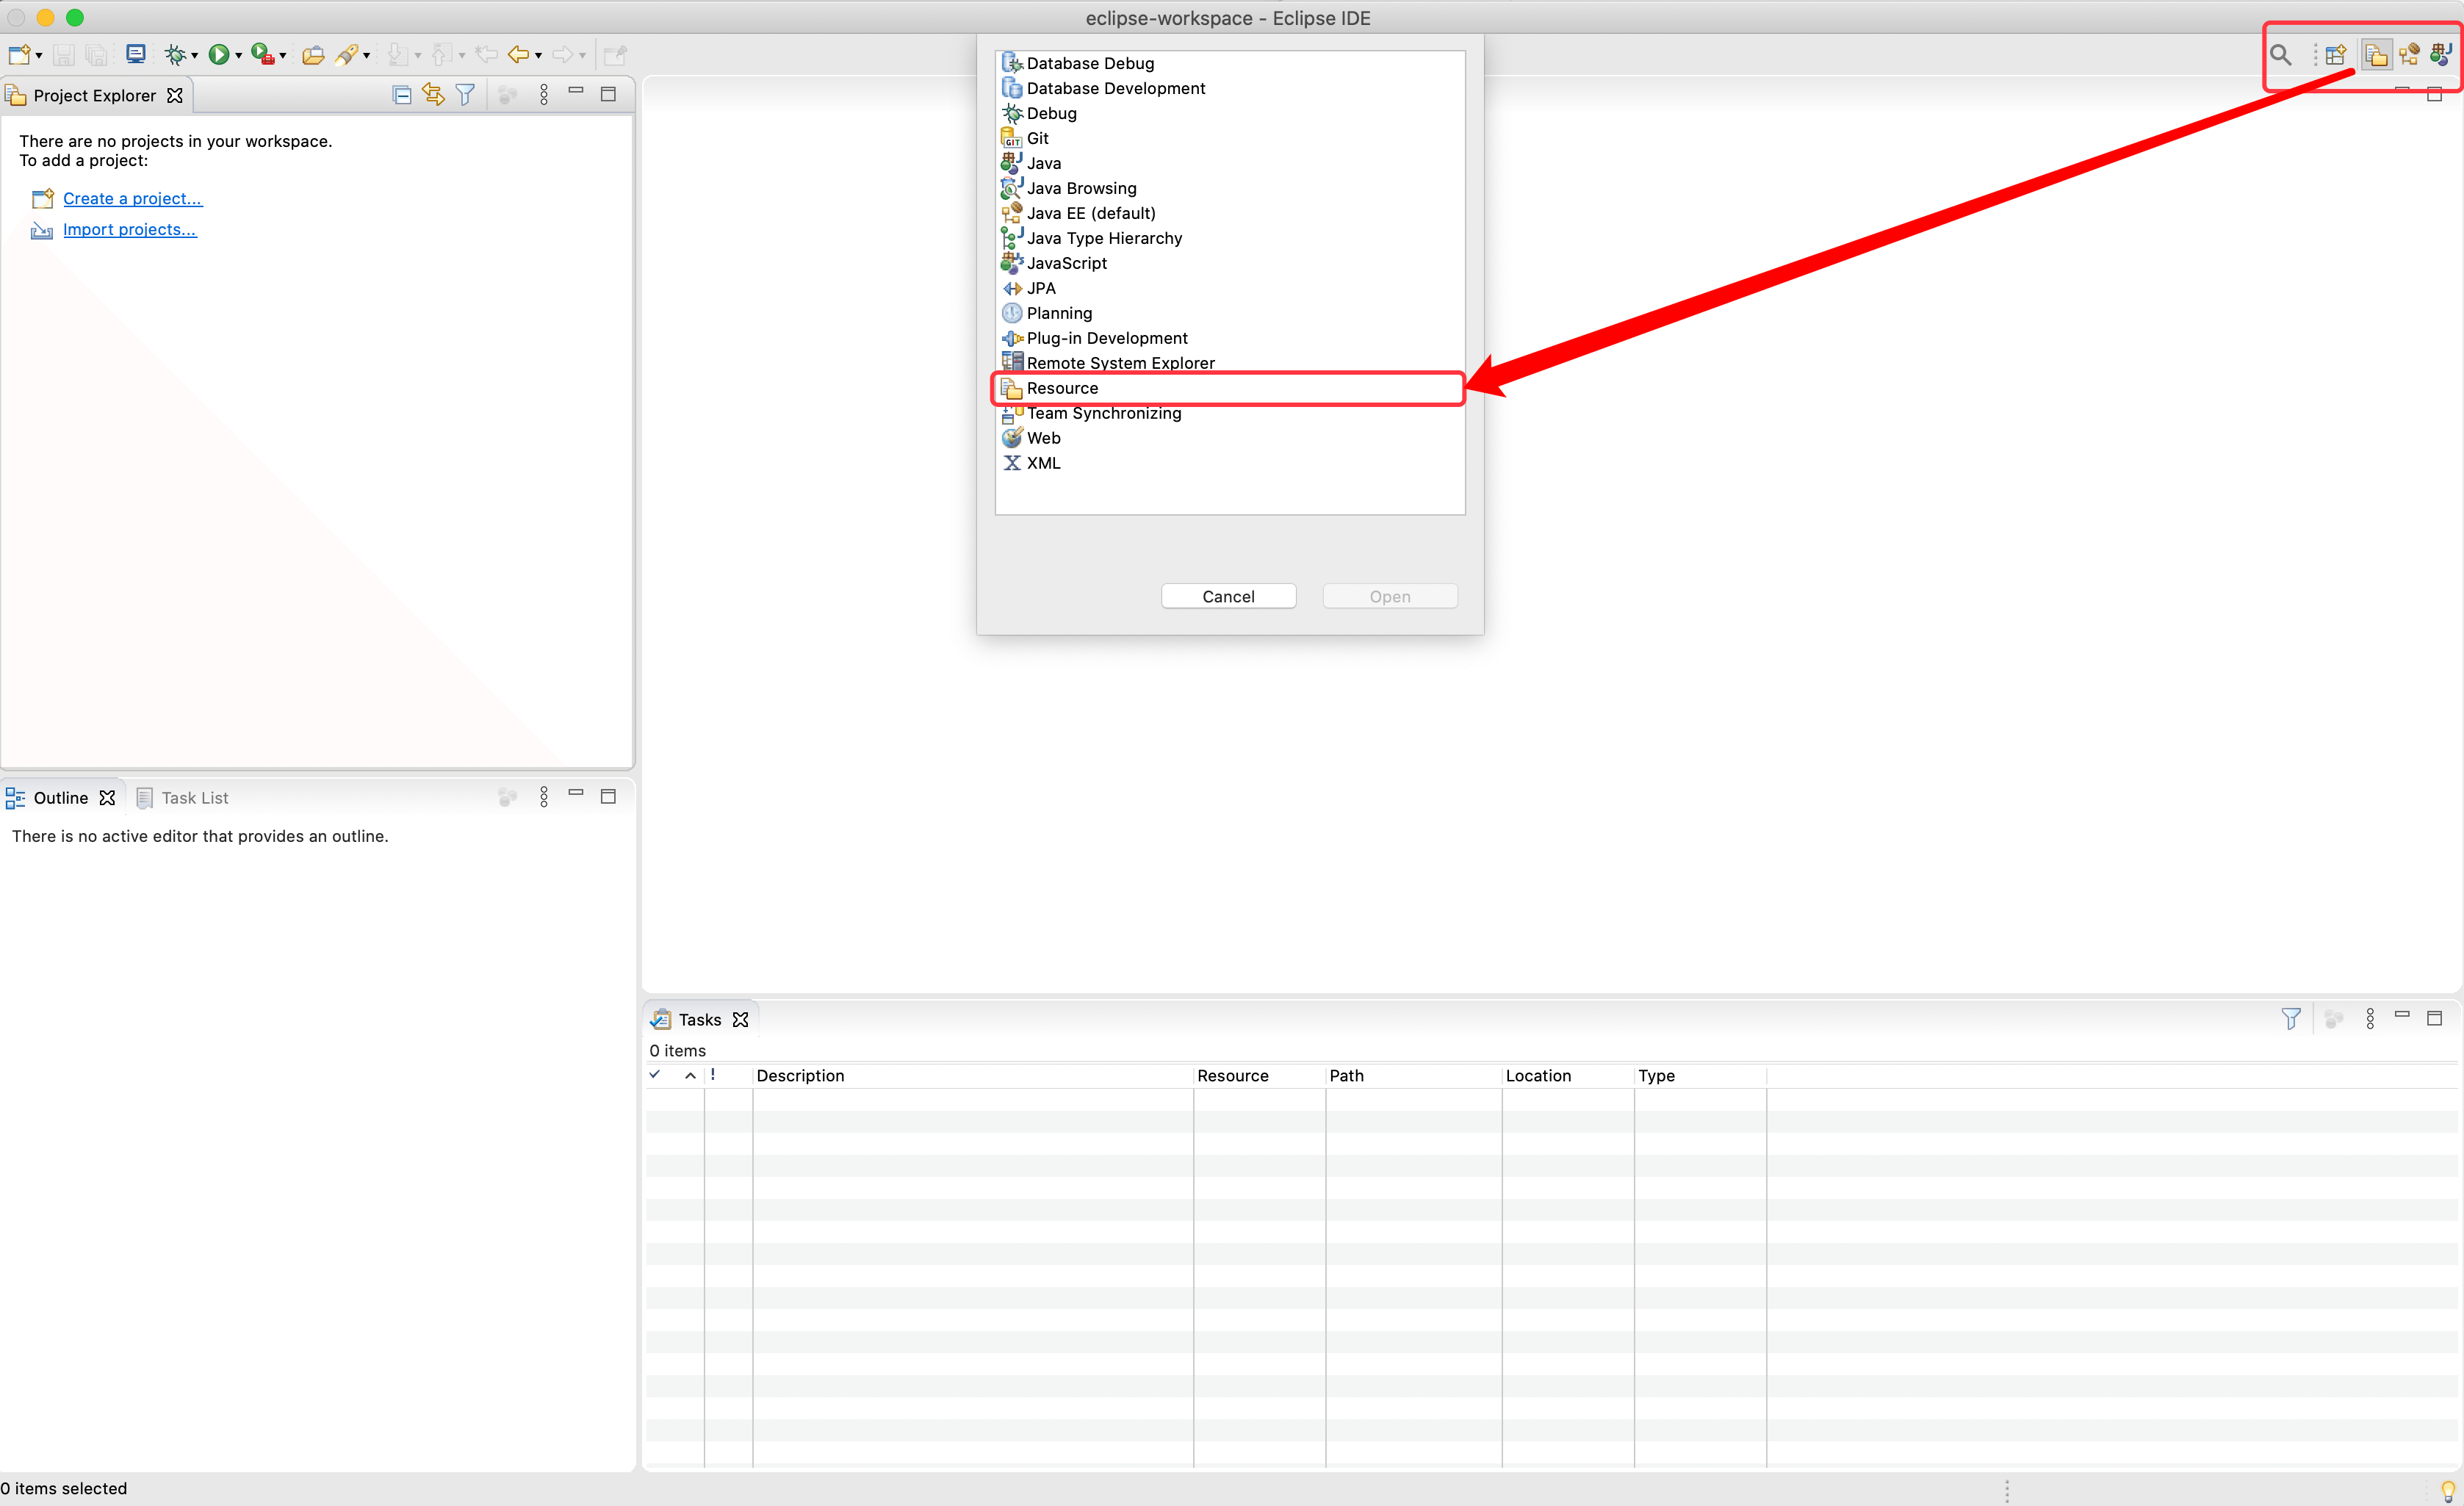Viewport: 2464px width, 1506px height.
Task: Select Java EE (default) perspective
Action: (1229, 214)
